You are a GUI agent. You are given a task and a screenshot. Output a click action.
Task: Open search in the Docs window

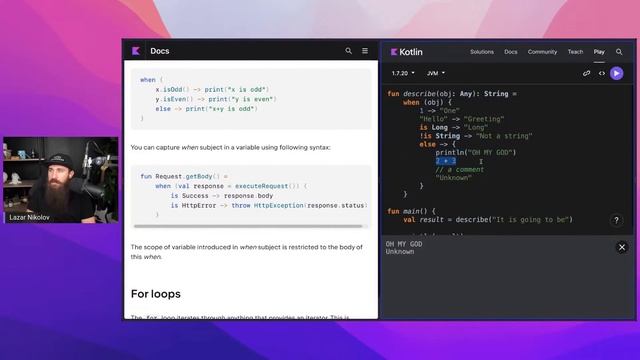pyautogui.click(x=349, y=51)
